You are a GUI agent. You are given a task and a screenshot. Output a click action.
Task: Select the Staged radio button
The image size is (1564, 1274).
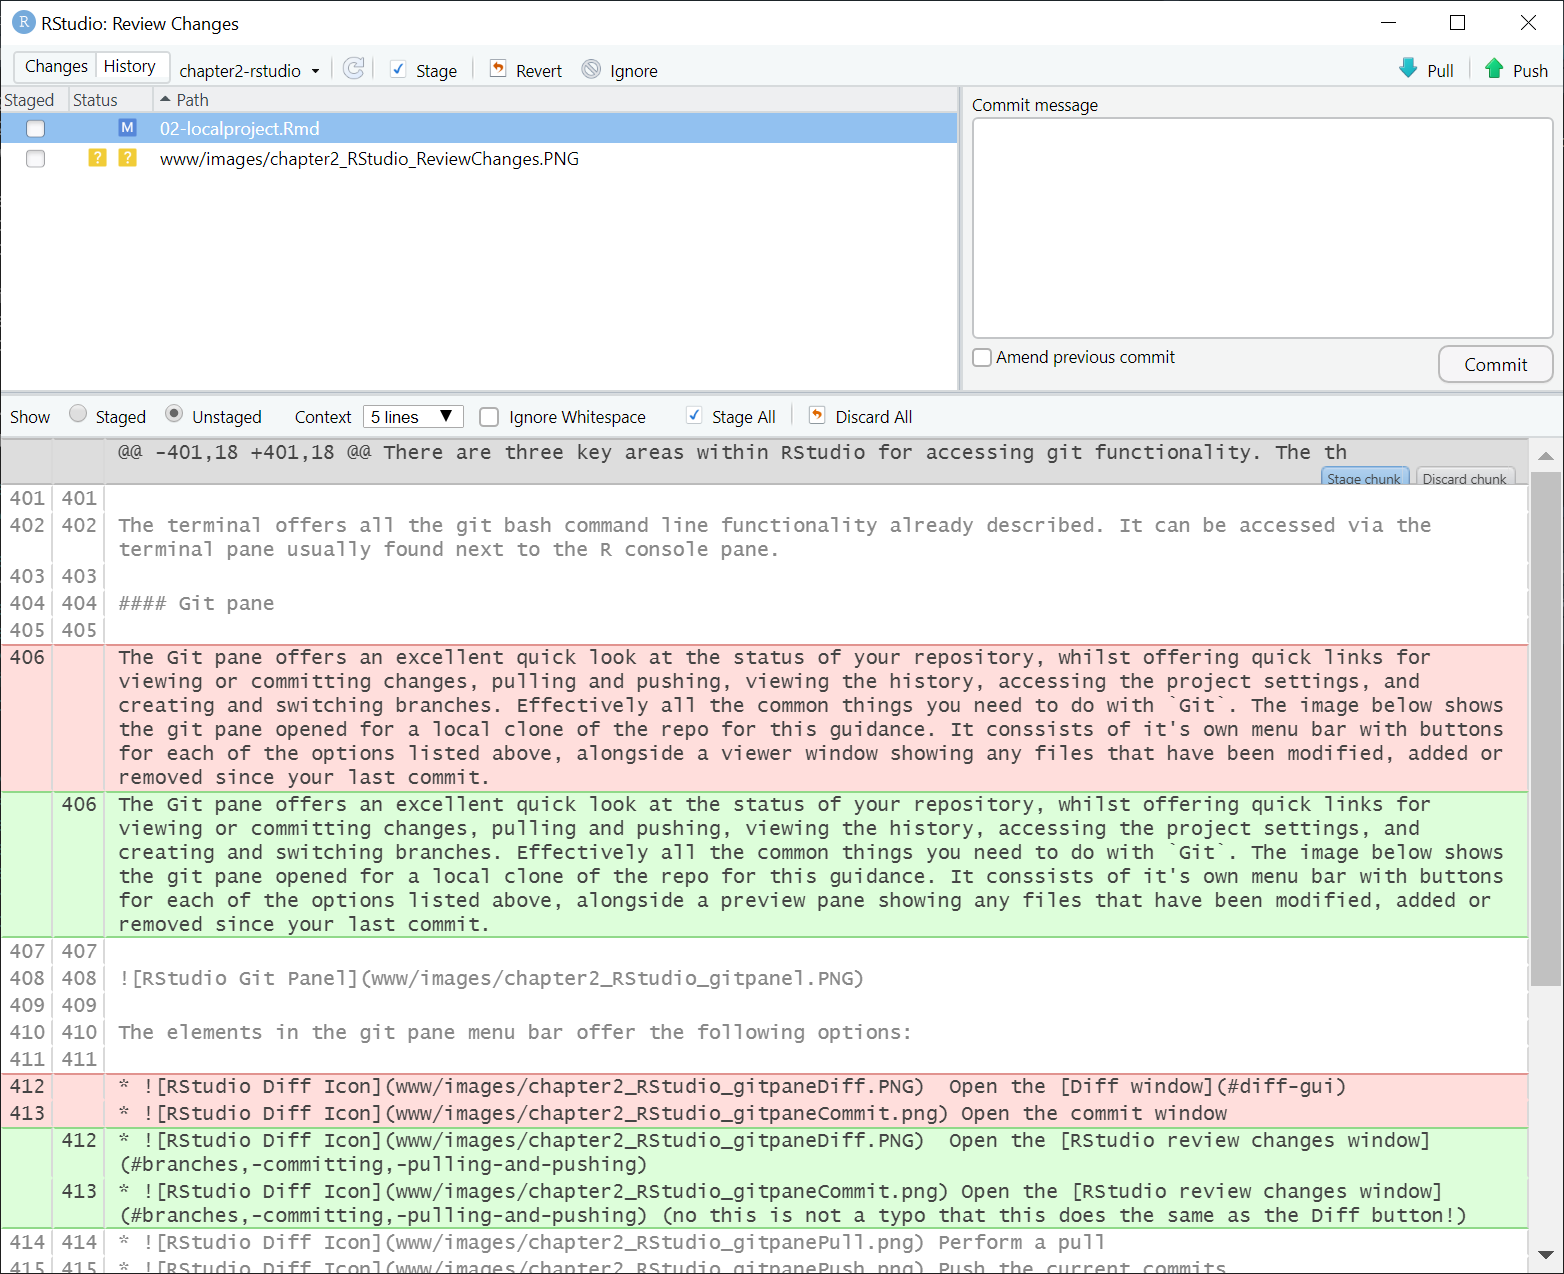[78, 414]
